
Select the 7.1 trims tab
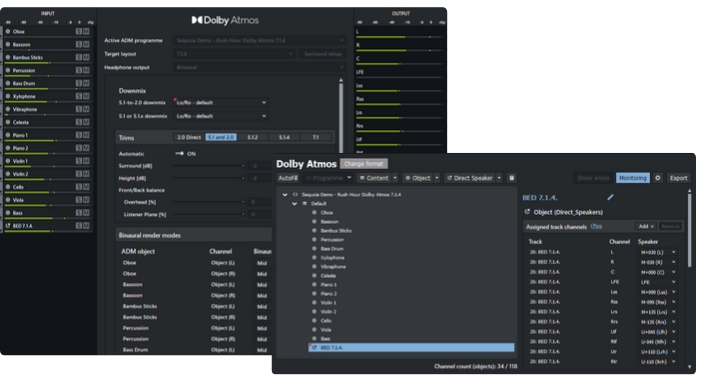(316, 137)
